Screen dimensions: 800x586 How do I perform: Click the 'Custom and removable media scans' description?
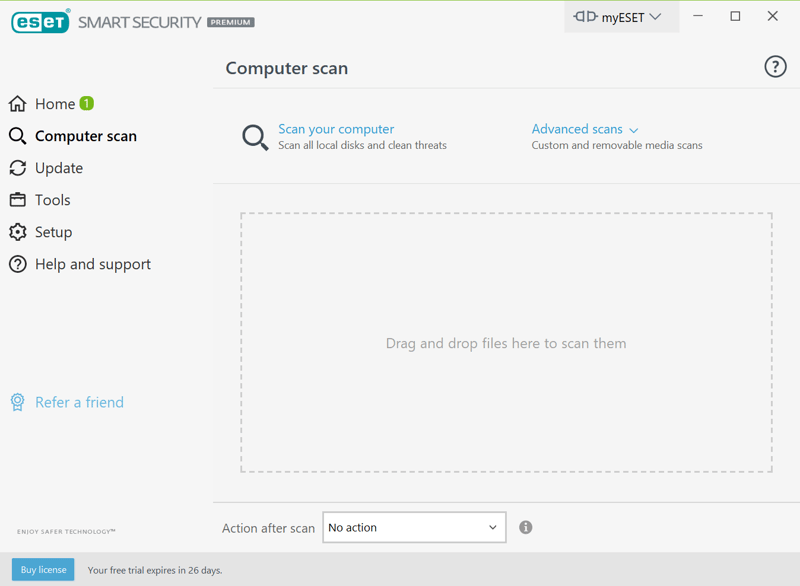pyautogui.click(x=617, y=145)
